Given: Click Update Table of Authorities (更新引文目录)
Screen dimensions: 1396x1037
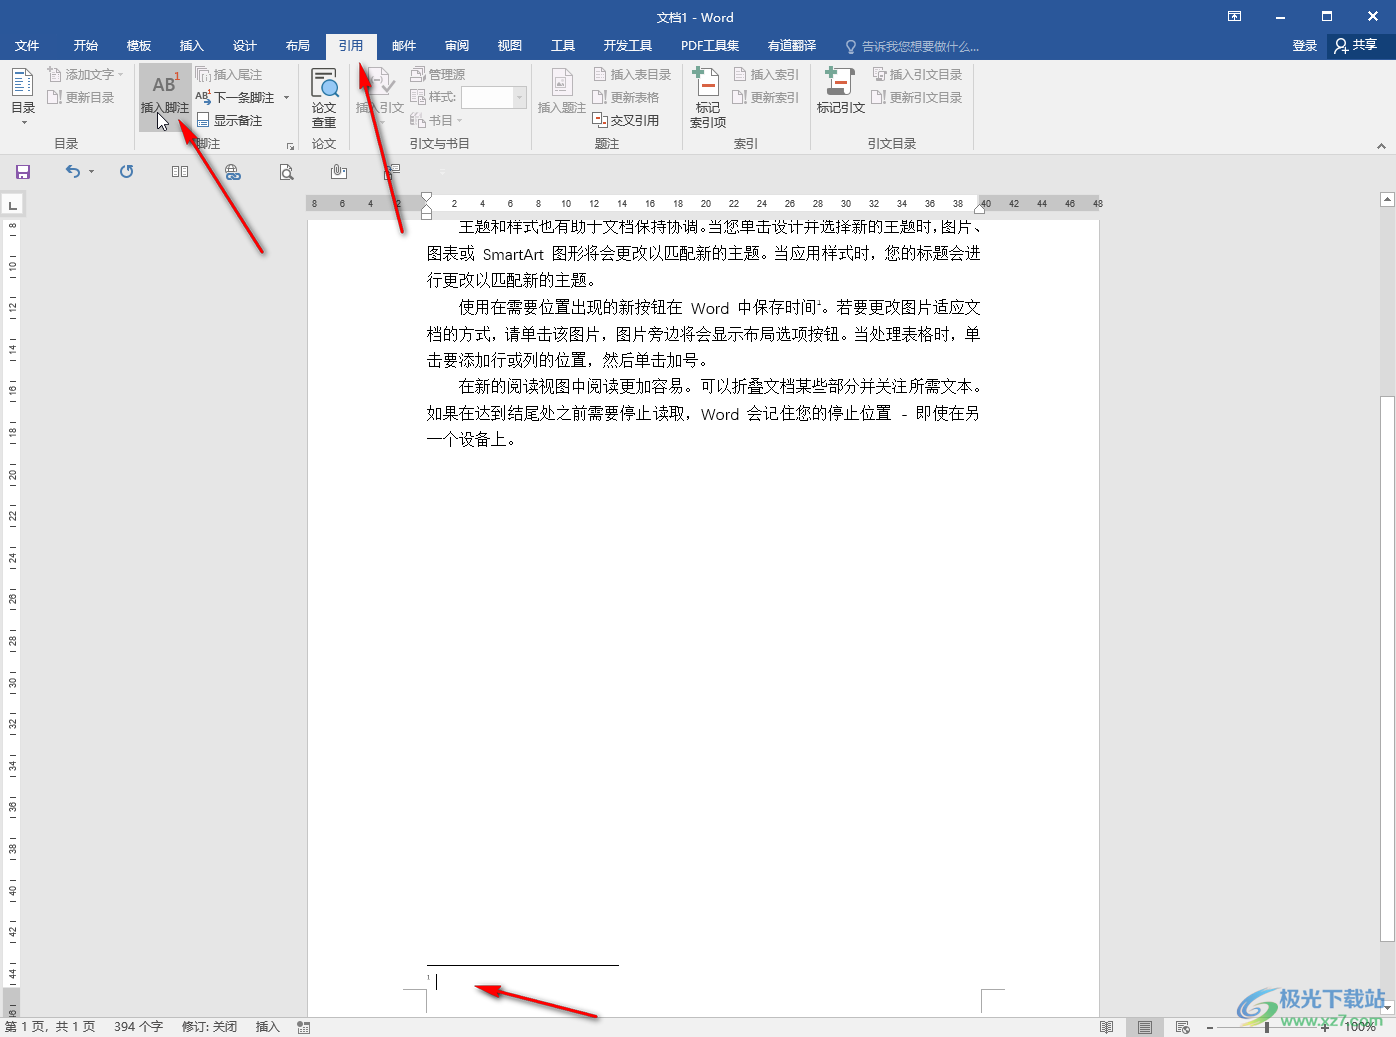Looking at the screenshot, I should [x=917, y=98].
